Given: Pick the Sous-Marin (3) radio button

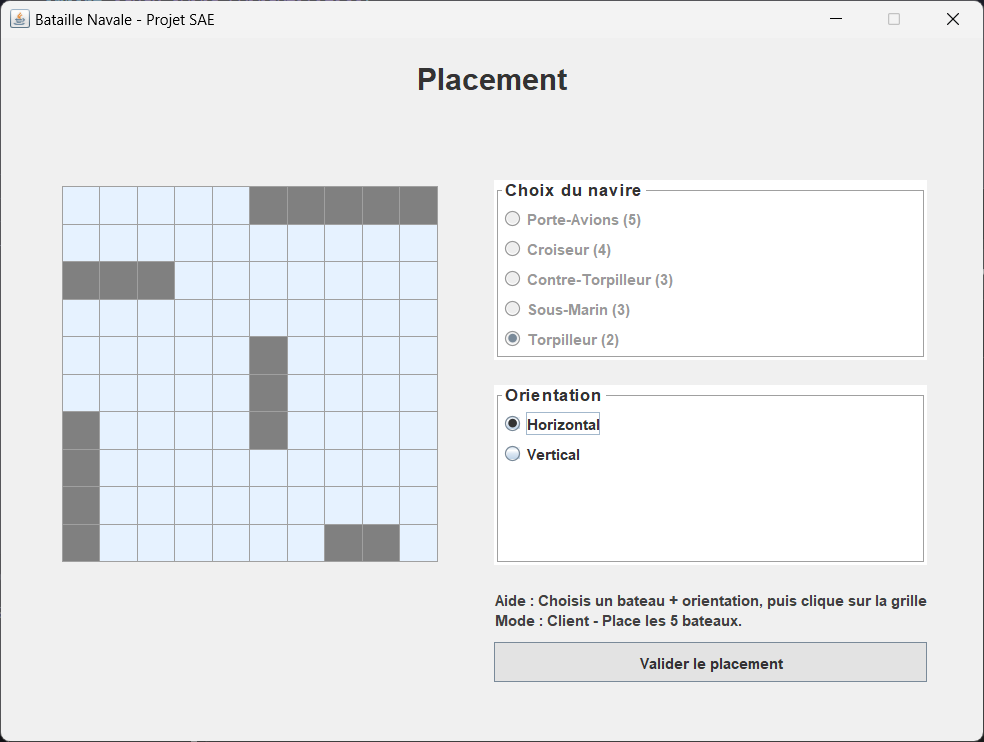Looking at the screenshot, I should pos(513,309).
